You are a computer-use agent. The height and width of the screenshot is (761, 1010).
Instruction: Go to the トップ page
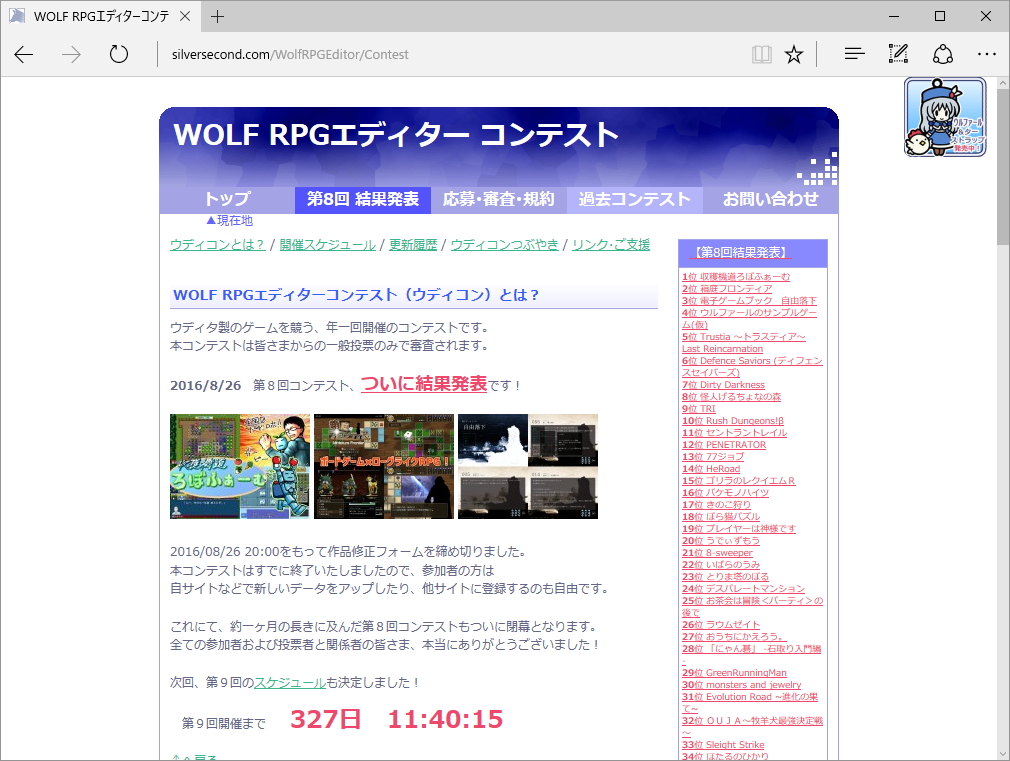[228, 199]
